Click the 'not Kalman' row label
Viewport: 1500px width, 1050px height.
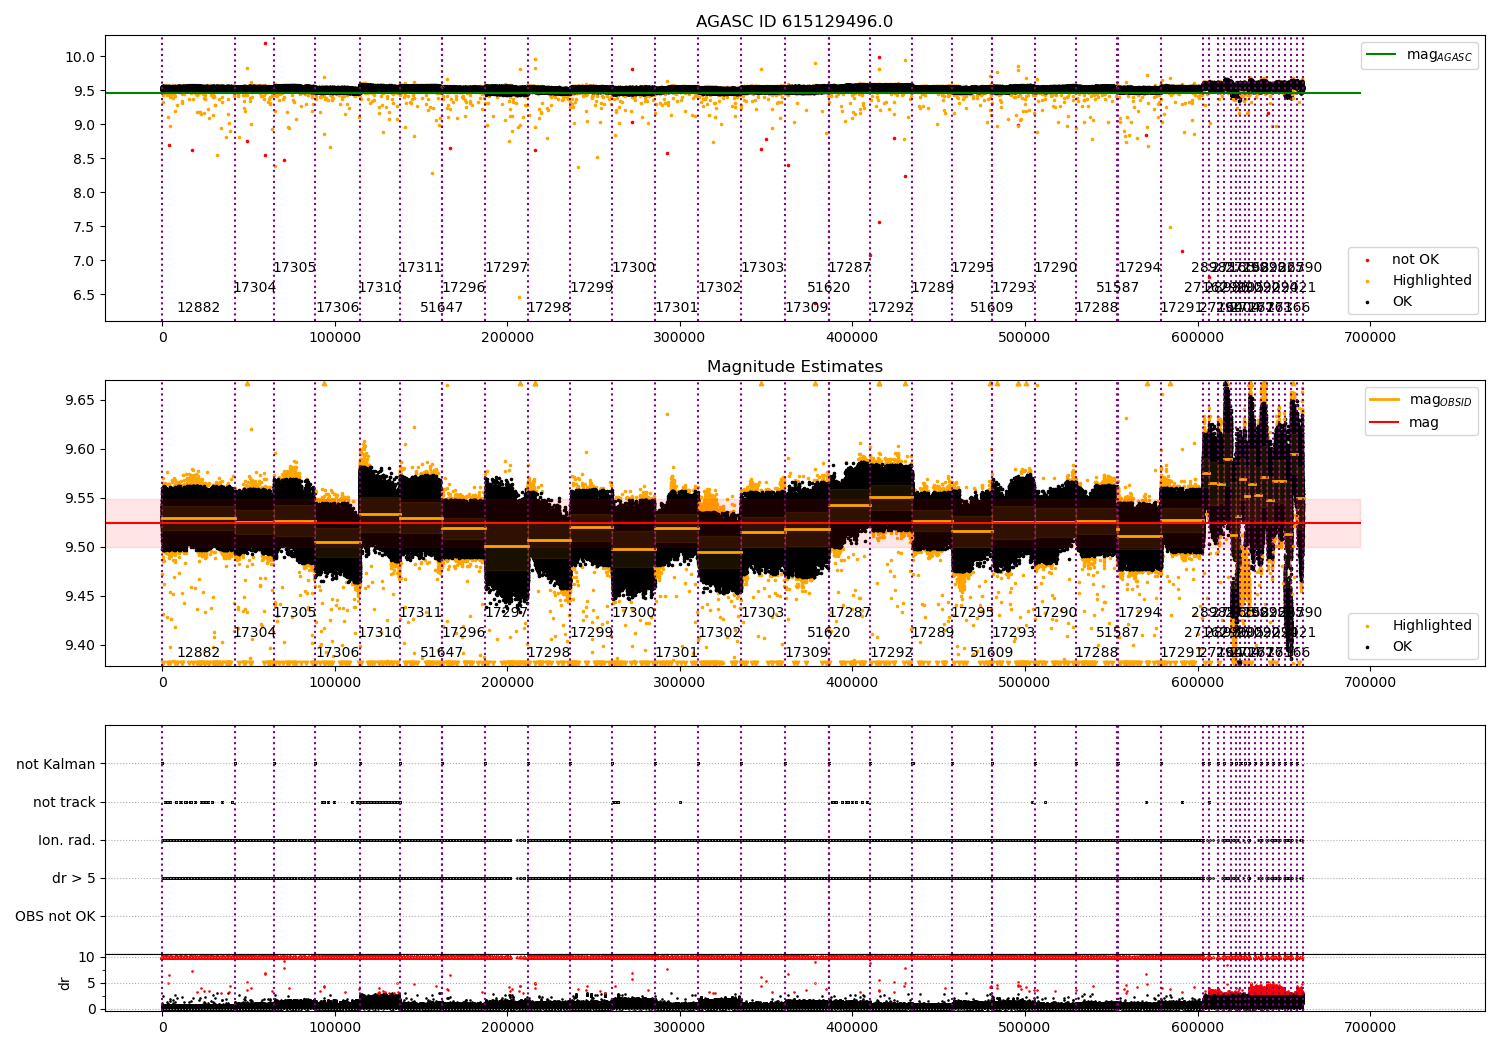tap(56, 765)
